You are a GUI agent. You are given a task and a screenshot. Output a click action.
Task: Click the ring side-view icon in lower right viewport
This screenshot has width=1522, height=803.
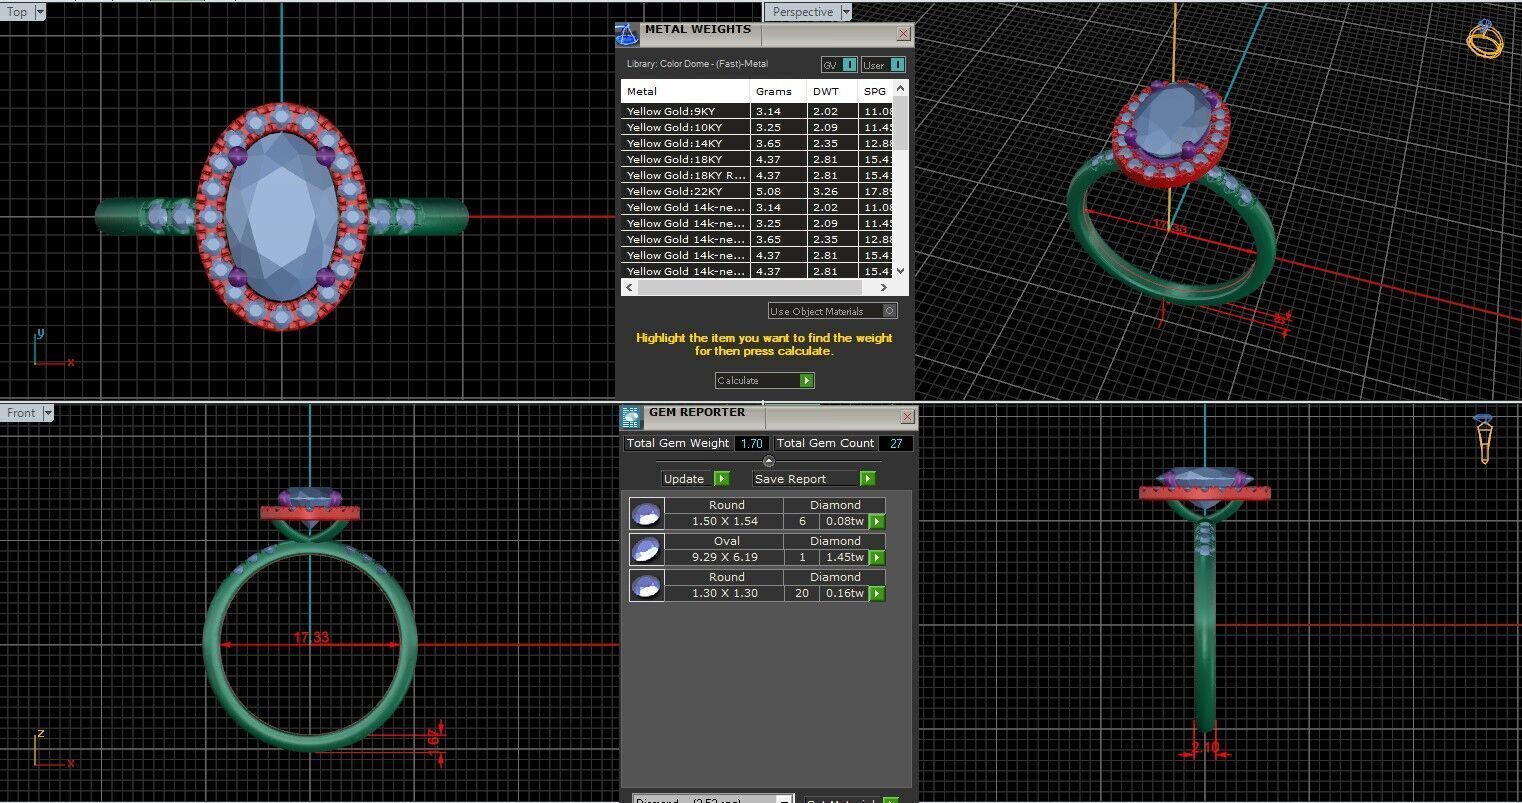click(x=1485, y=440)
